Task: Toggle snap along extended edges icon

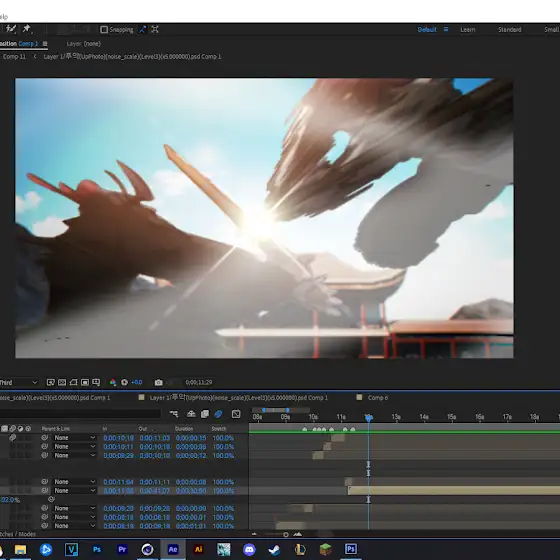Action: tap(142, 30)
